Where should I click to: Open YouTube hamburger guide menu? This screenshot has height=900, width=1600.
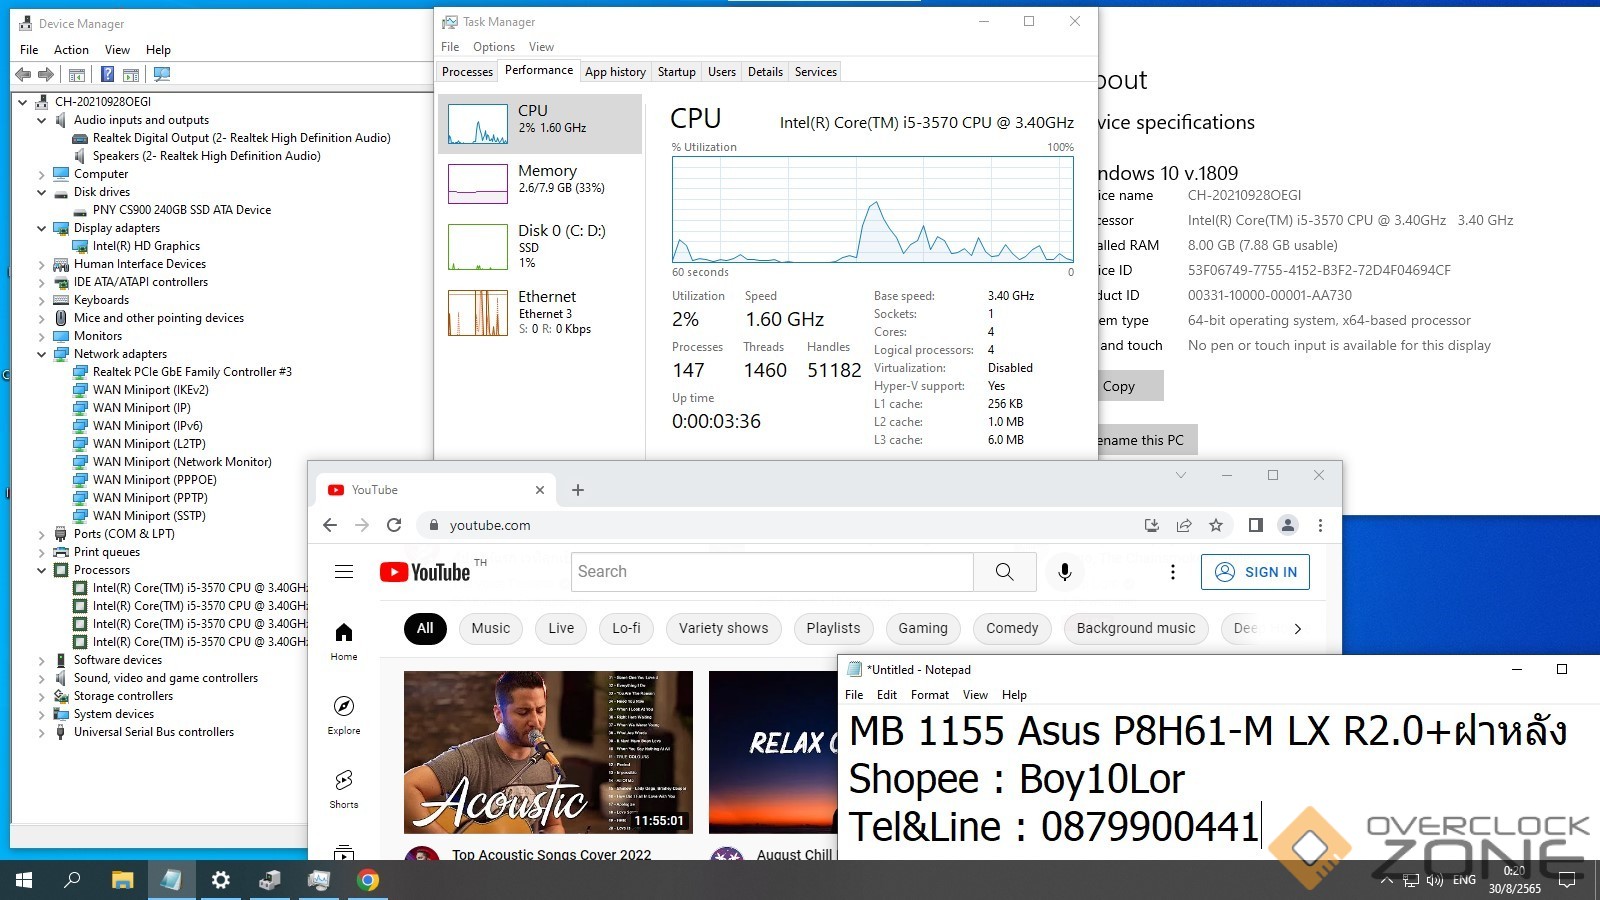[344, 571]
